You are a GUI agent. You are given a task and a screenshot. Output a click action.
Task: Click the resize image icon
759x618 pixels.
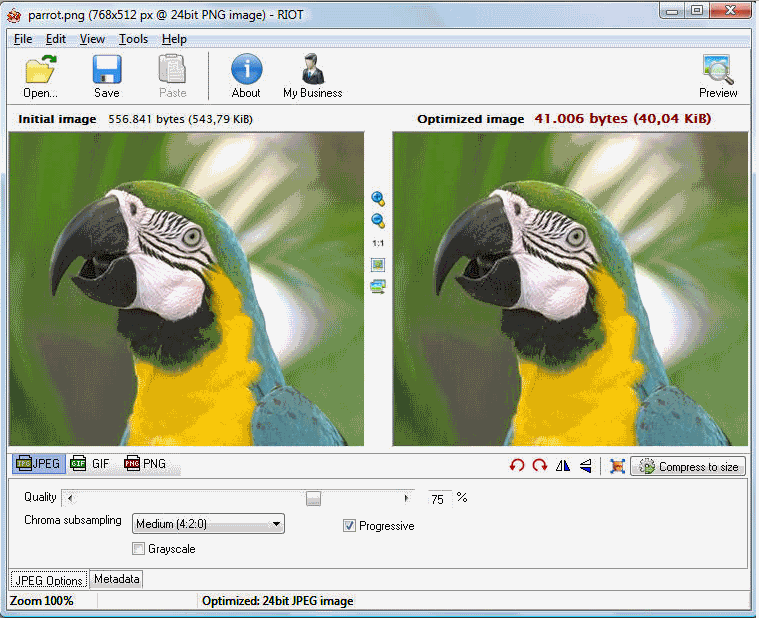[617, 466]
